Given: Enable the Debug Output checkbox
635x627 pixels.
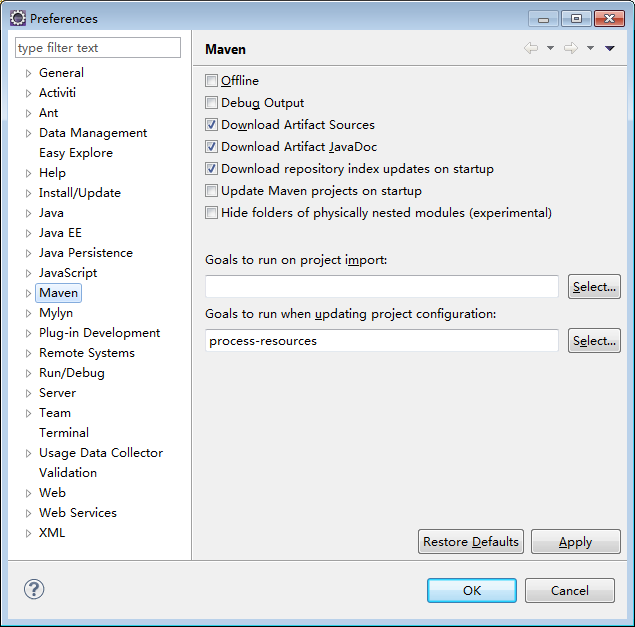Looking at the screenshot, I should 211,102.
